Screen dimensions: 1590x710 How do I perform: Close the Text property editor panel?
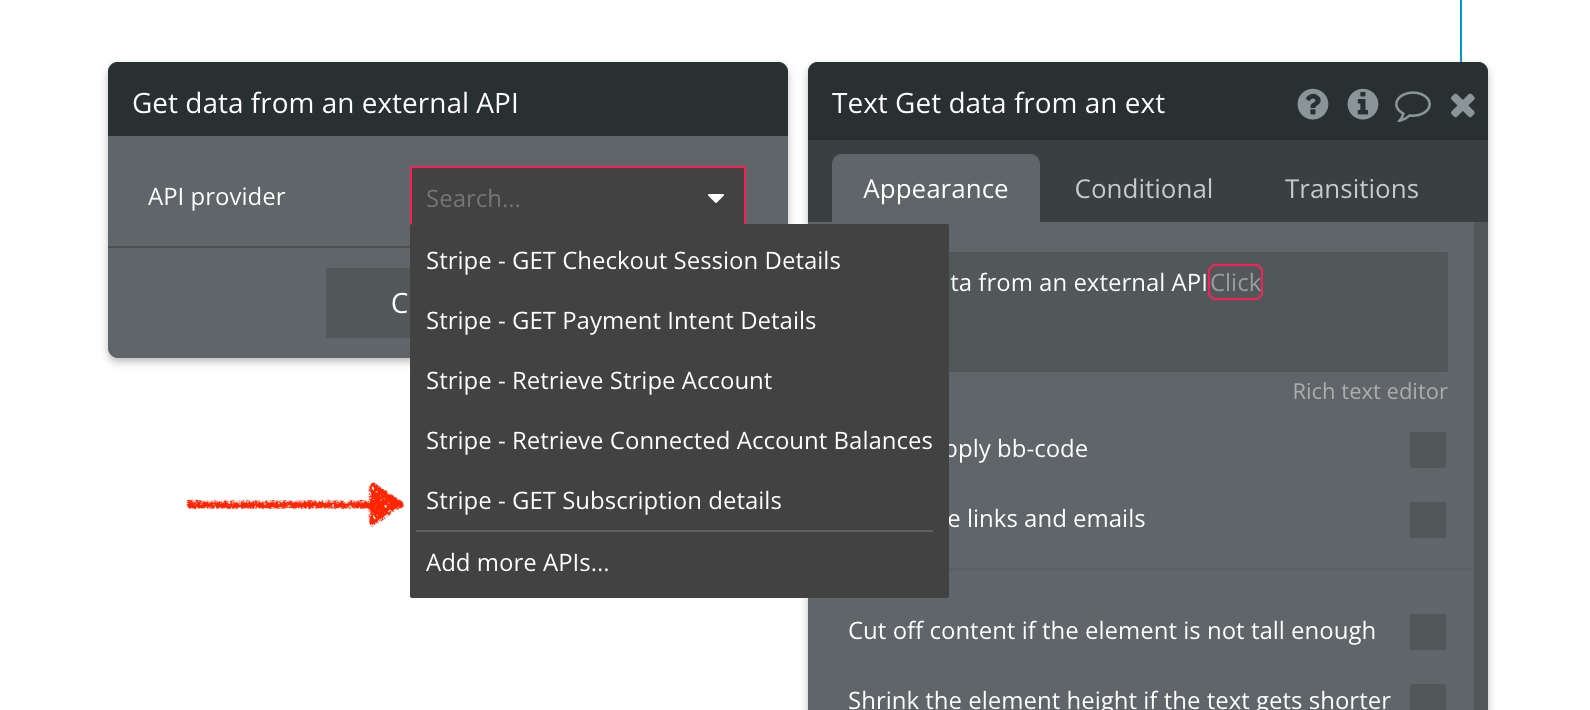point(1462,105)
